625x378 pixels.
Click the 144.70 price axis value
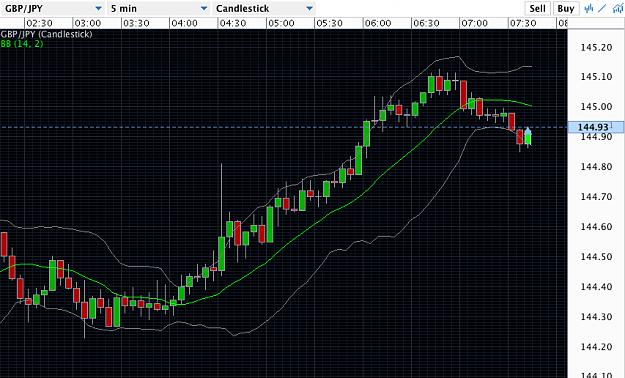click(596, 197)
